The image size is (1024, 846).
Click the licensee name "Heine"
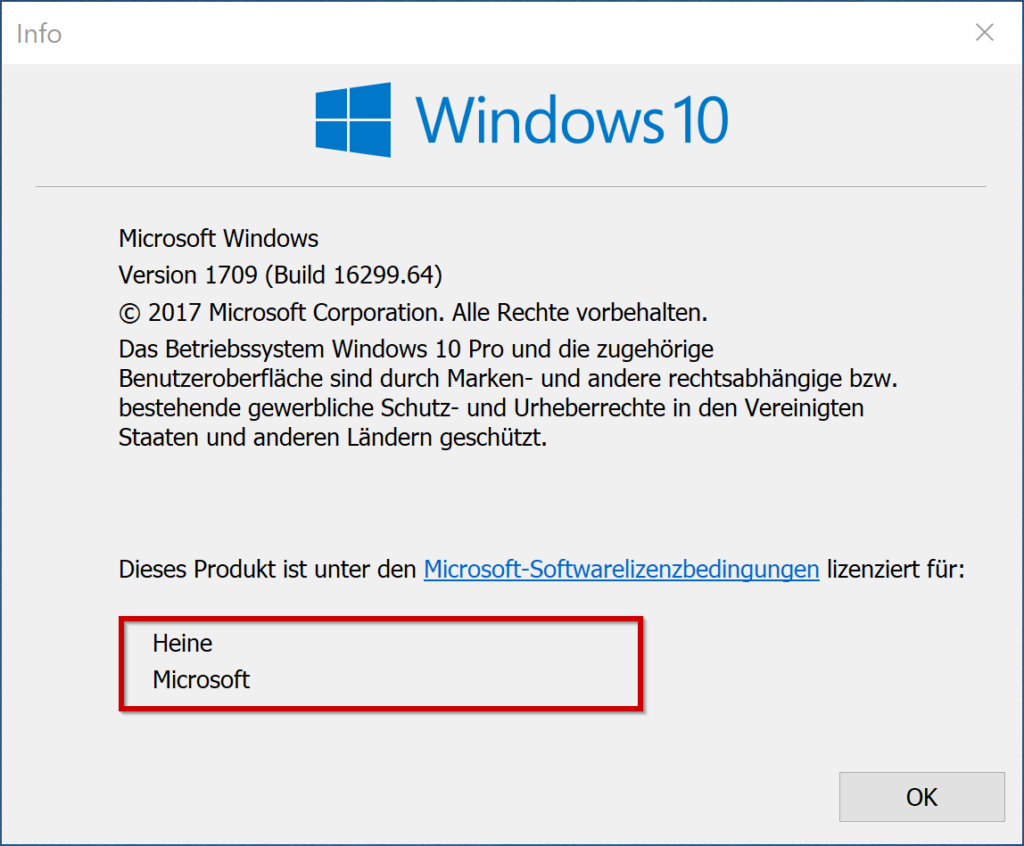[182, 643]
